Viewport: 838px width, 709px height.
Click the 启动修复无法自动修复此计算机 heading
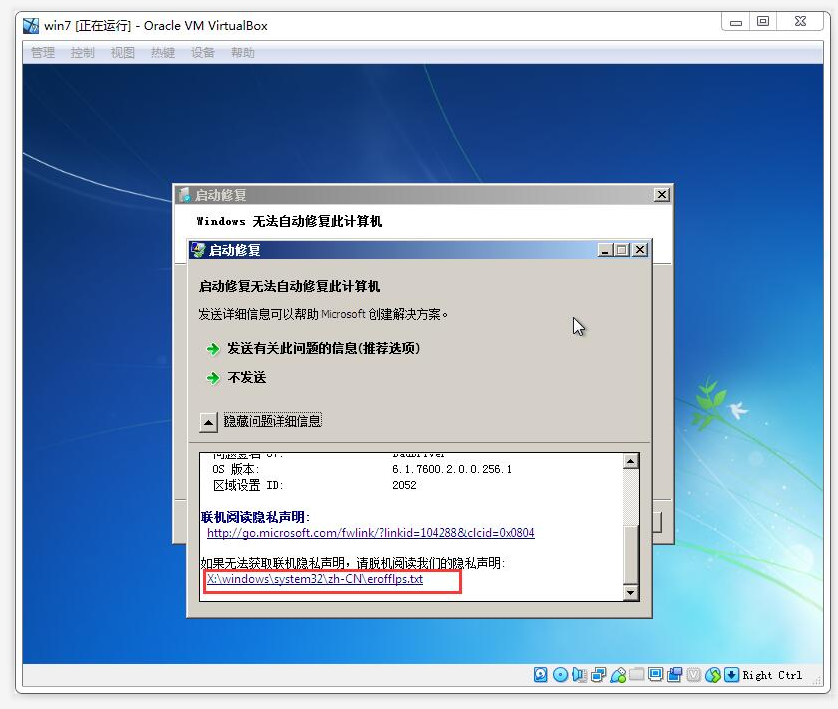click(289, 286)
